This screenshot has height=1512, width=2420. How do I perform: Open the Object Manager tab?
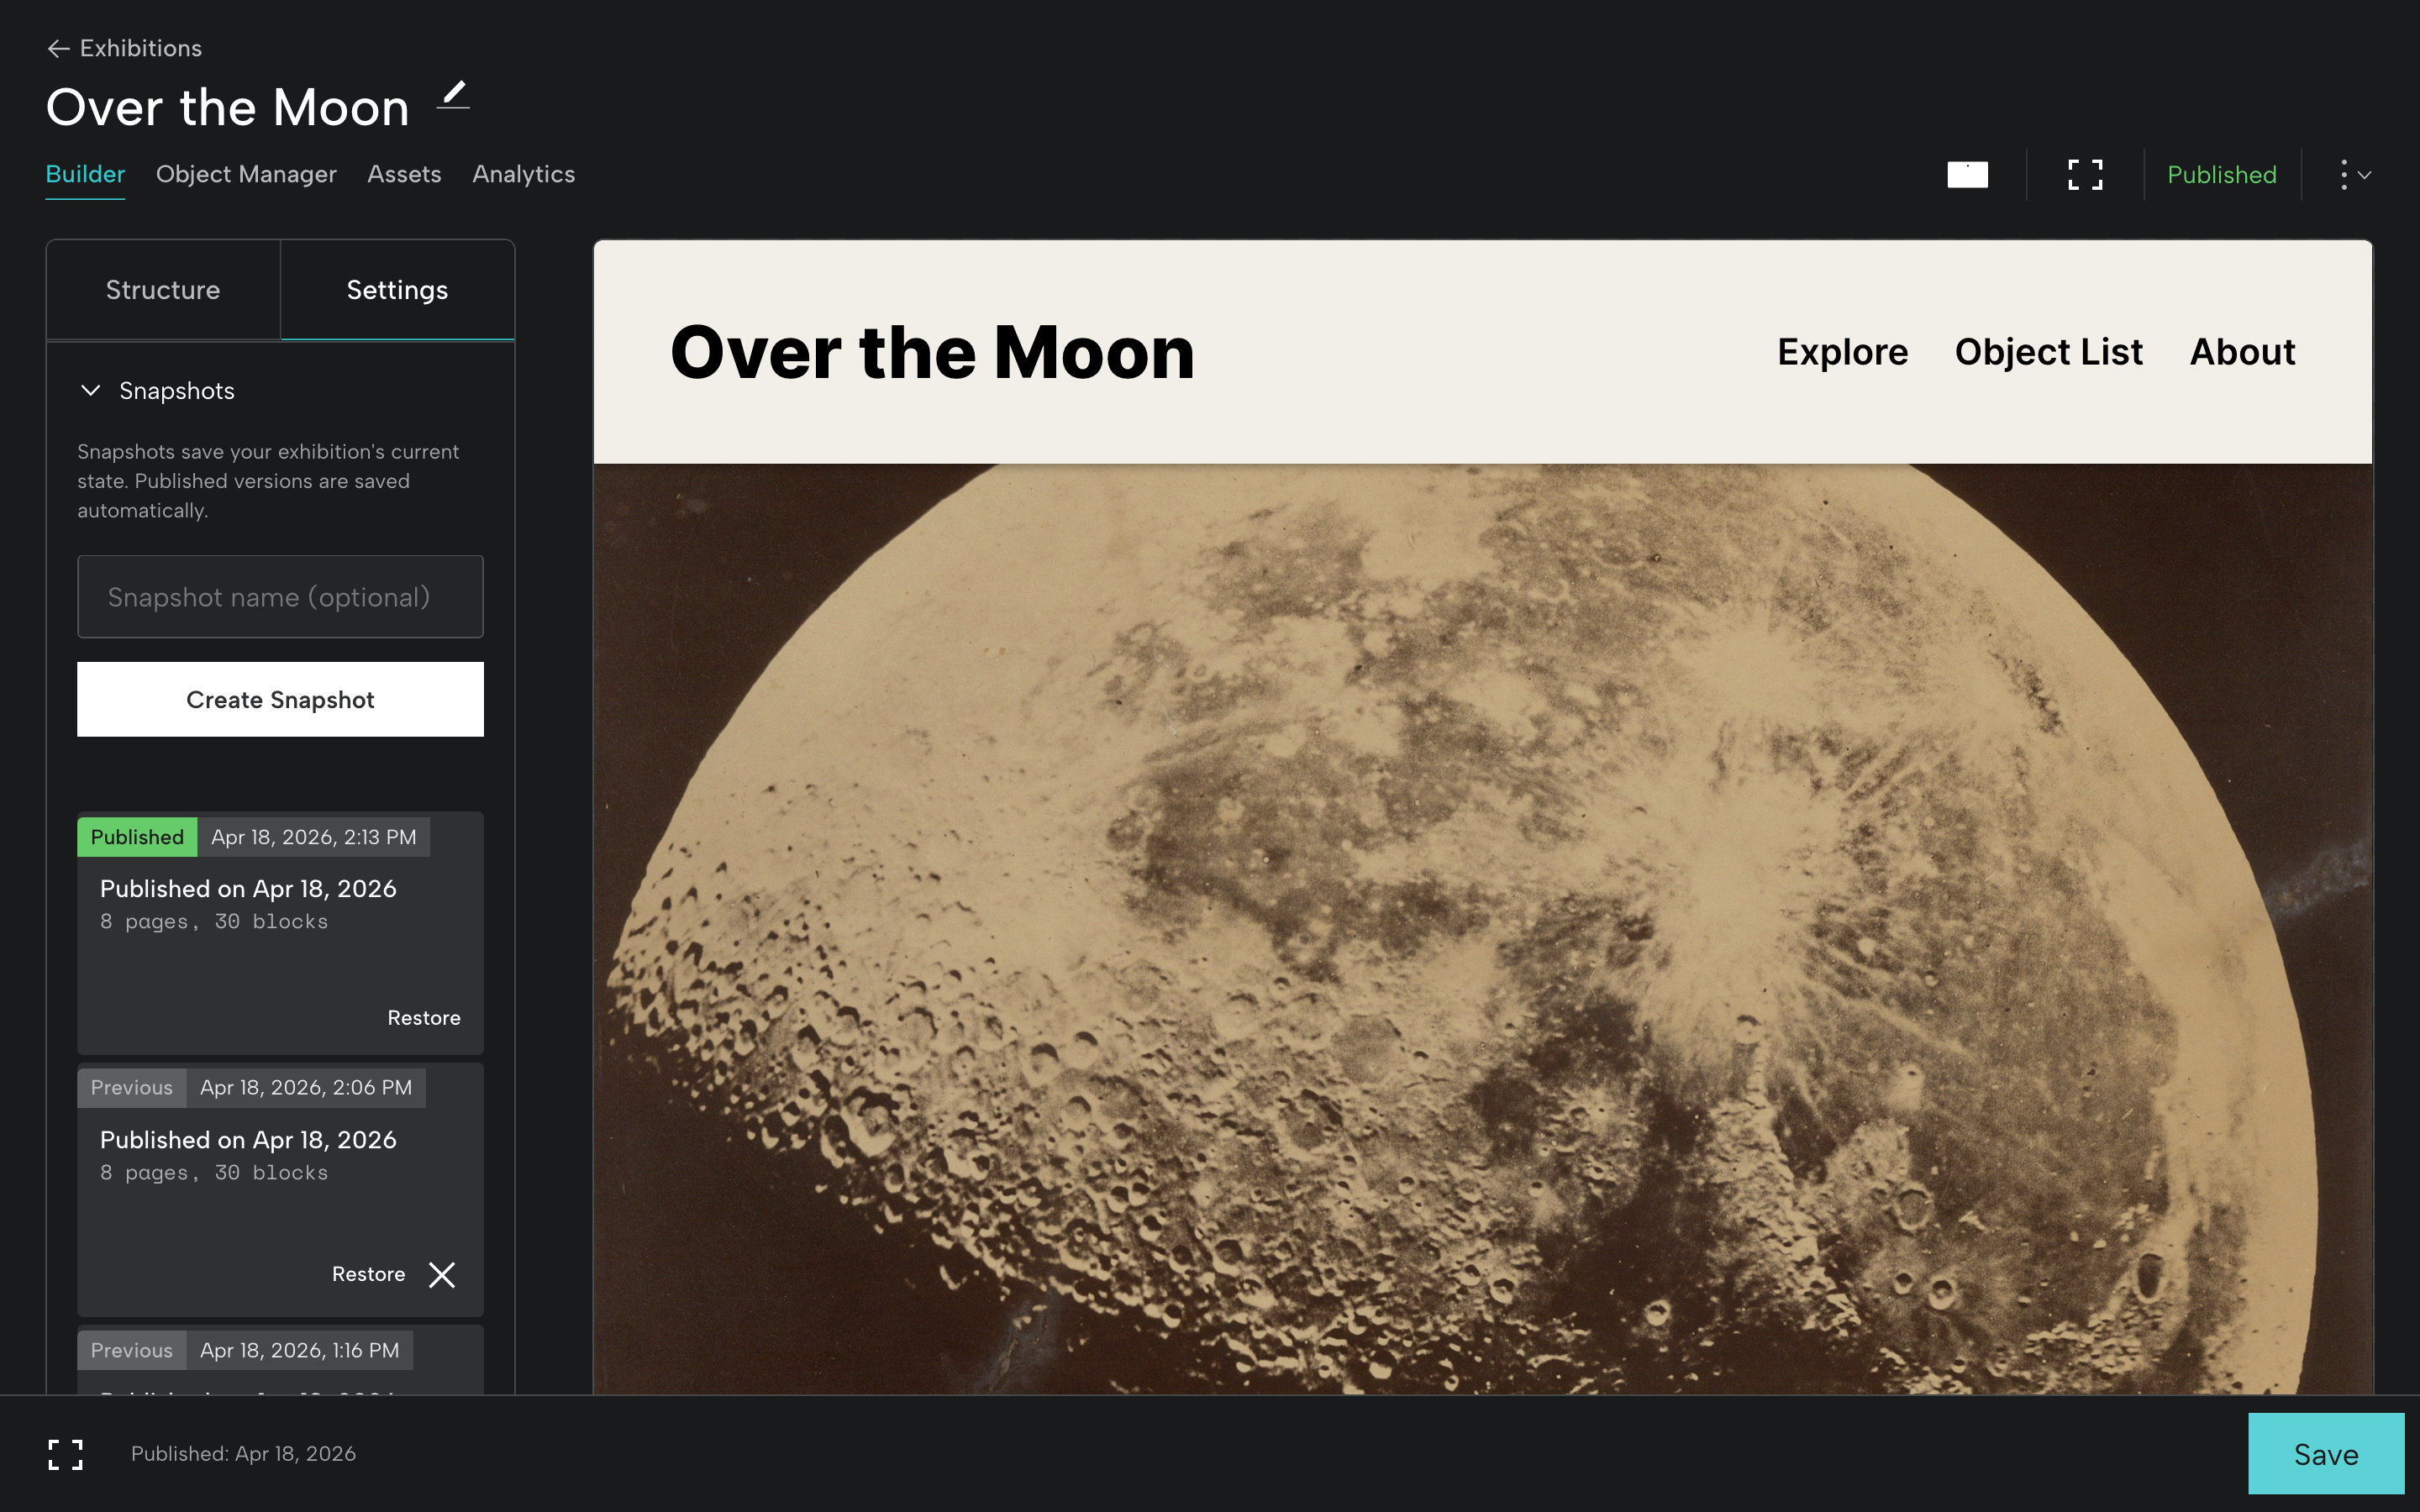point(246,174)
